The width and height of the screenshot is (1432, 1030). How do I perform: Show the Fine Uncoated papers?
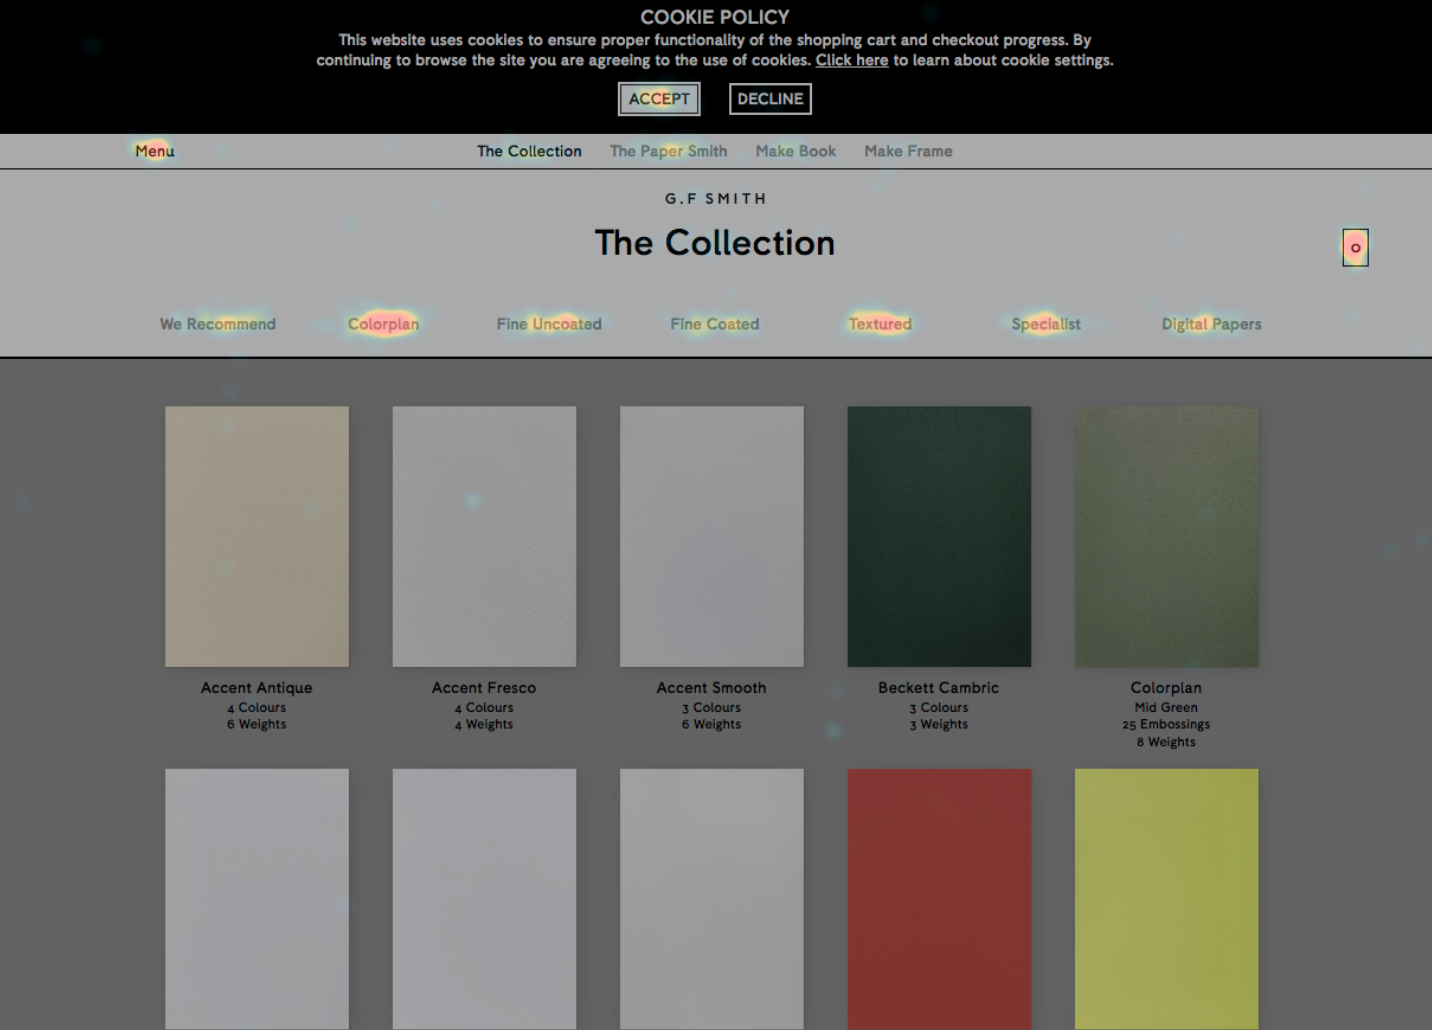click(x=549, y=324)
